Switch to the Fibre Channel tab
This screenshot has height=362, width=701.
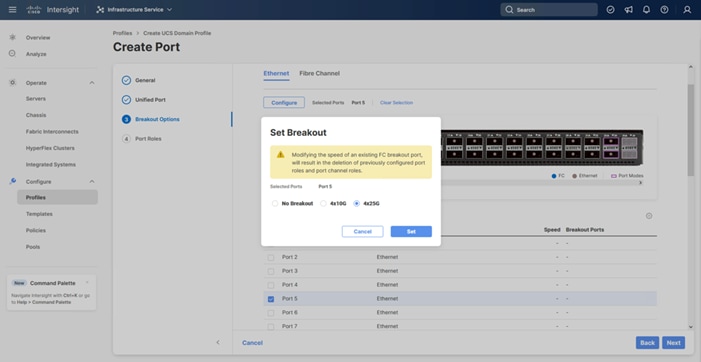320,73
